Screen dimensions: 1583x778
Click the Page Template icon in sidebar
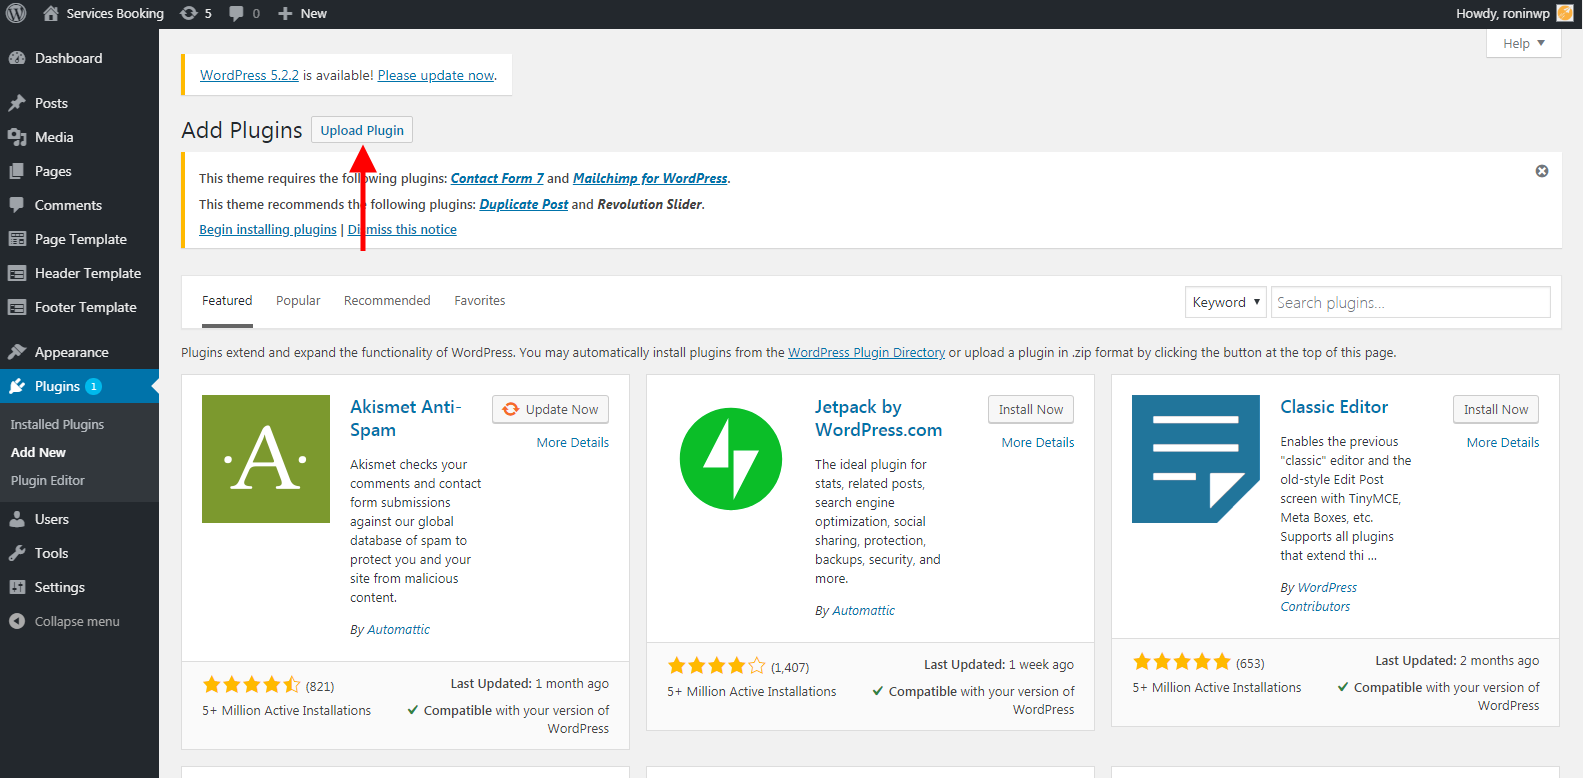(x=17, y=239)
